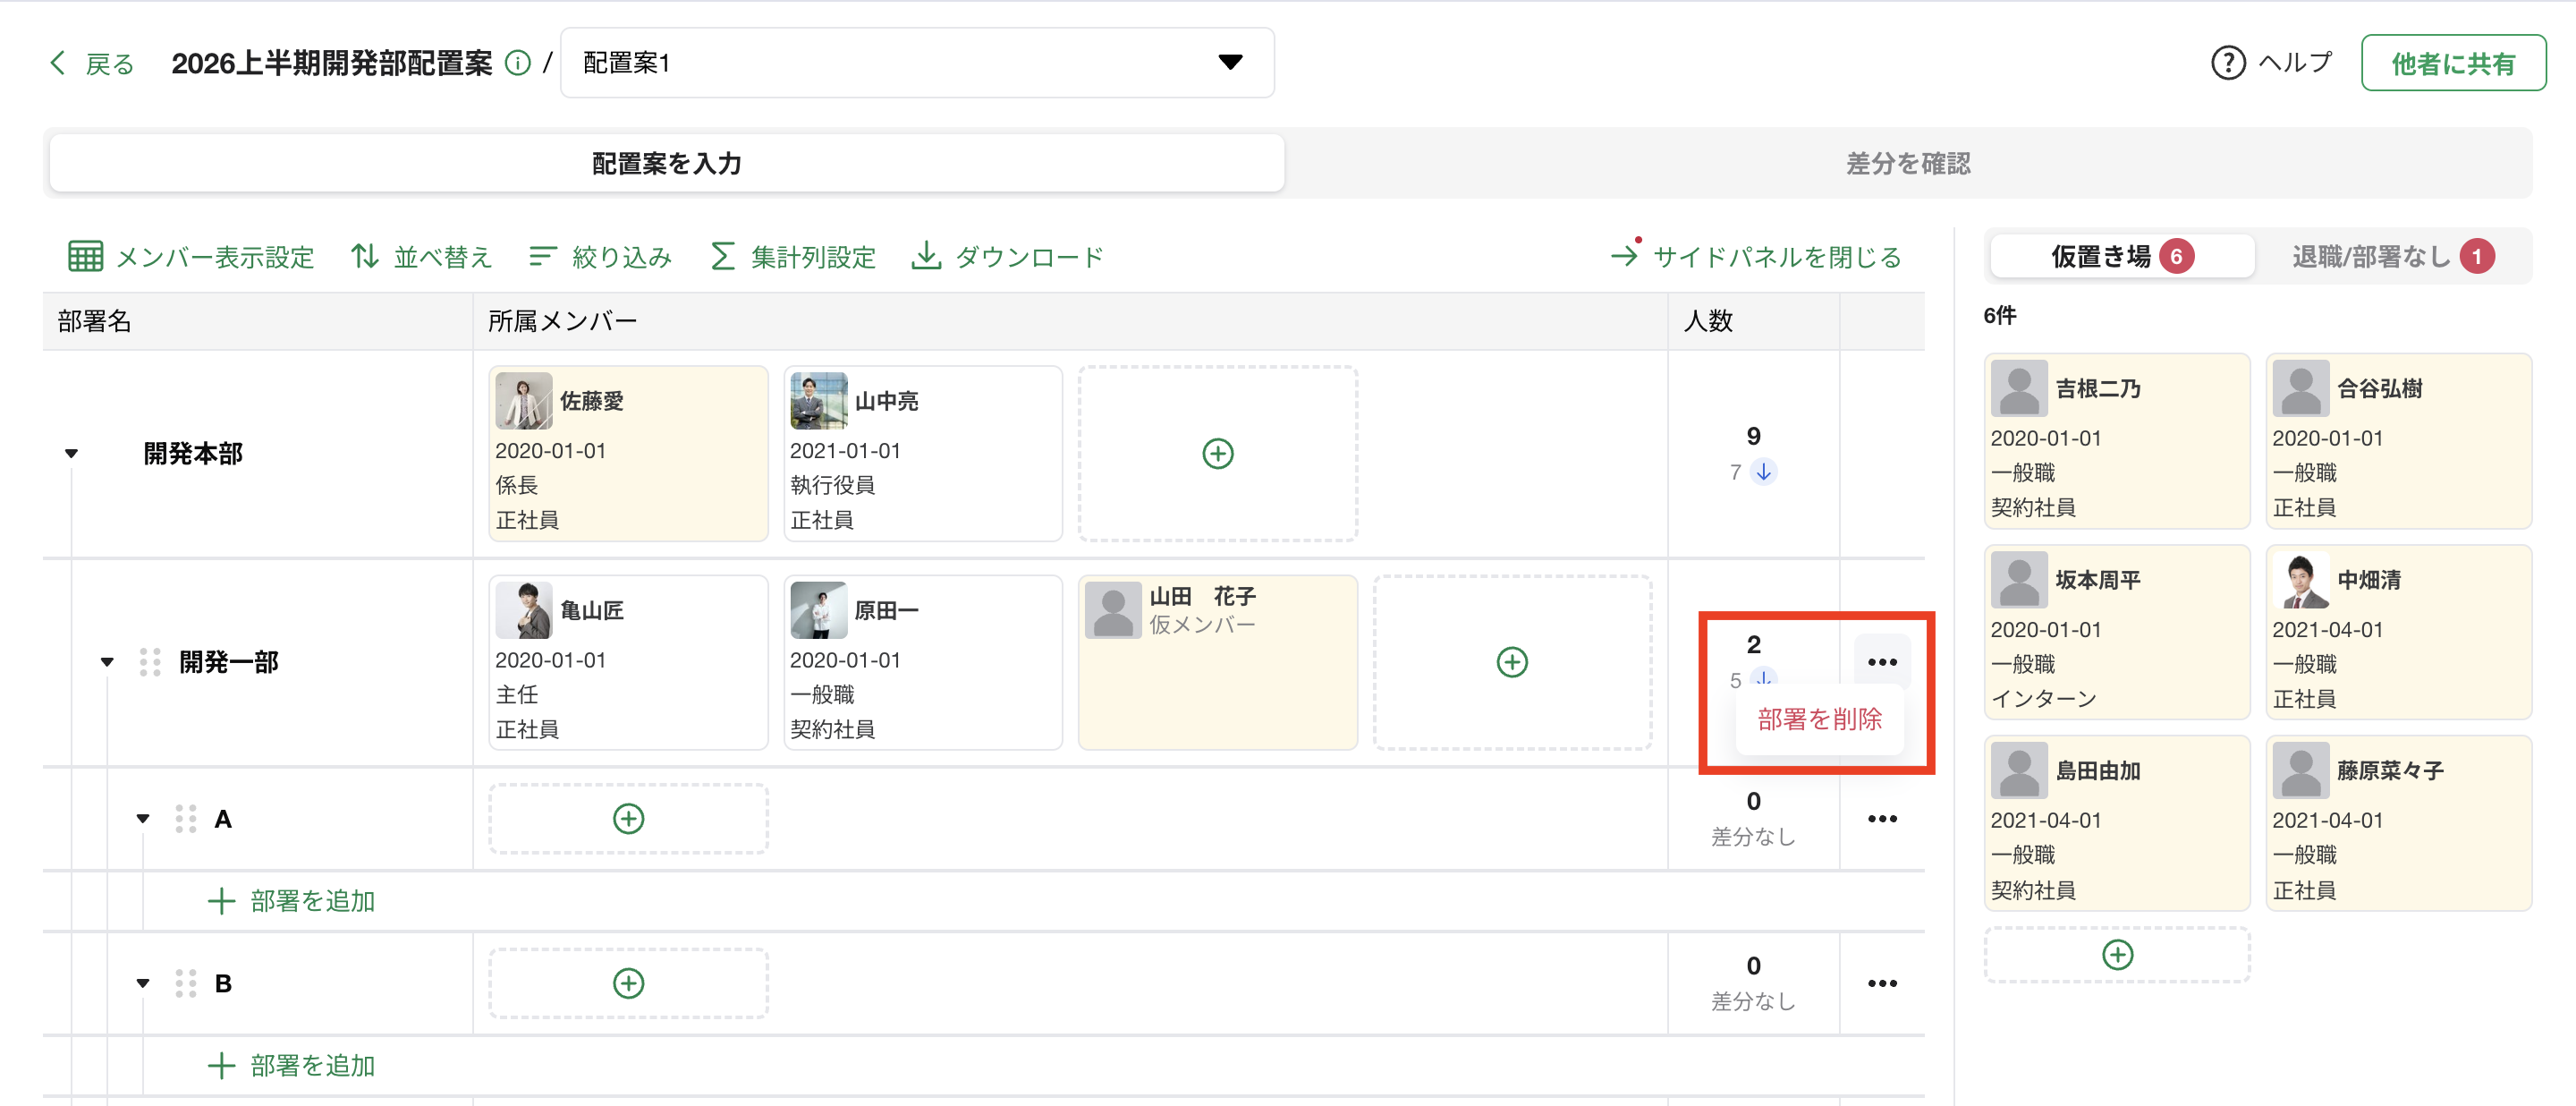
Task: Click the plus icon in 開発本部 row
Action: 1217,454
